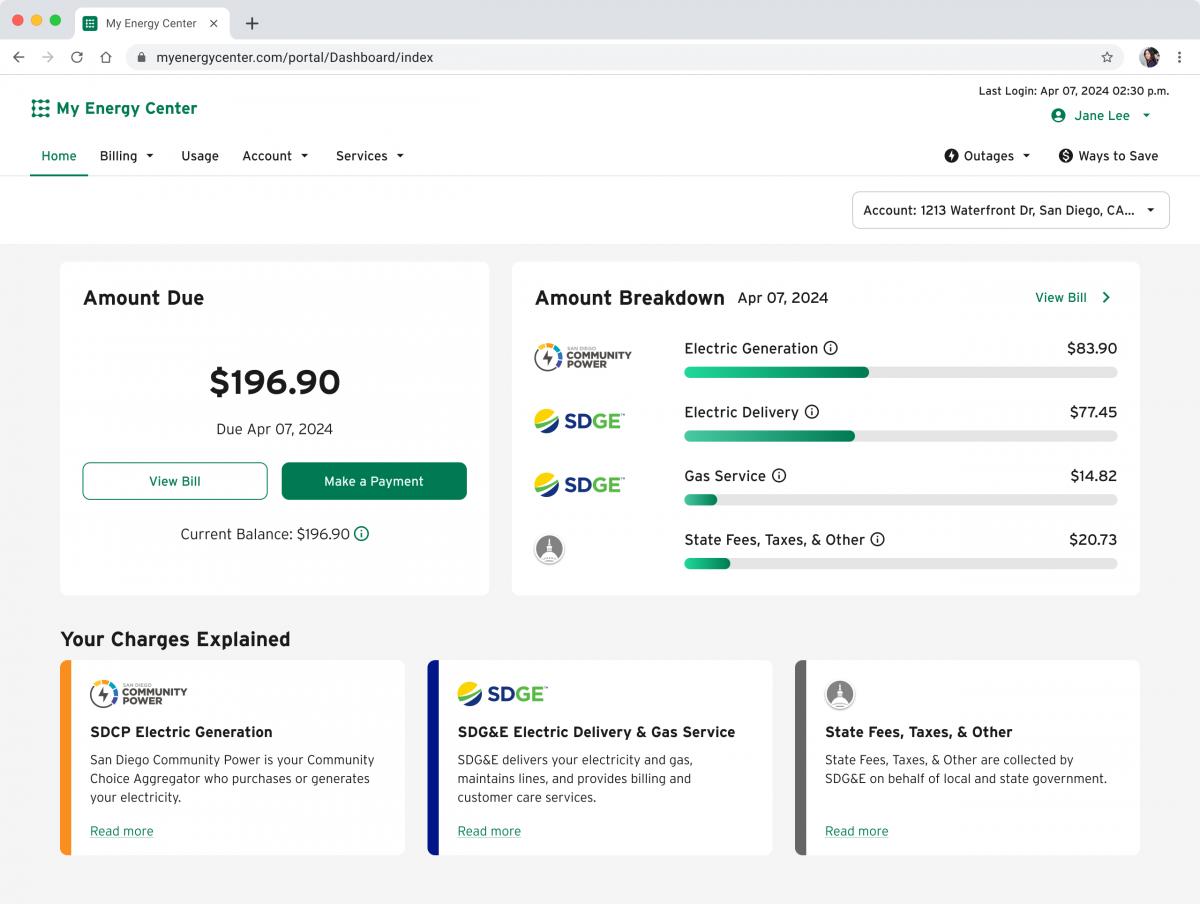Reload the page in browser
Screen dimensions: 1200x904
(x=77, y=57)
